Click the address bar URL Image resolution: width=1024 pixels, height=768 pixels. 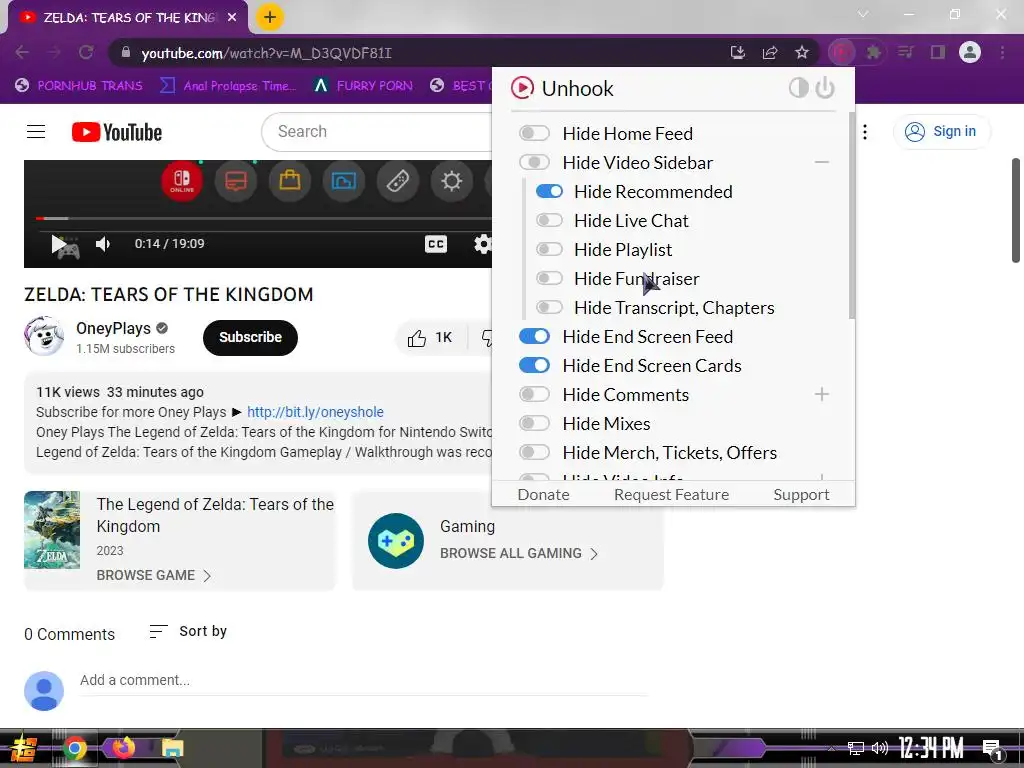[266, 53]
